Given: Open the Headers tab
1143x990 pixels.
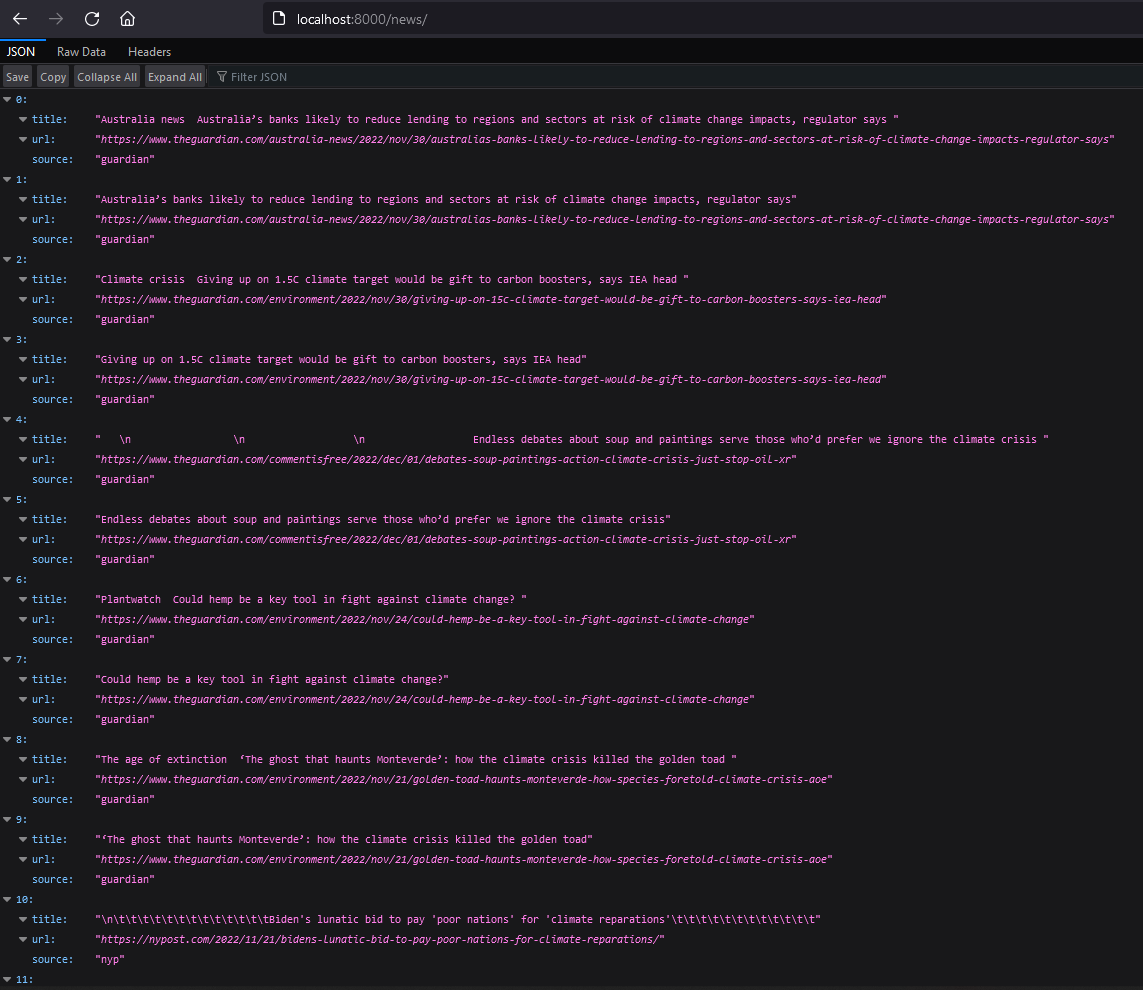Looking at the screenshot, I should 149,51.
